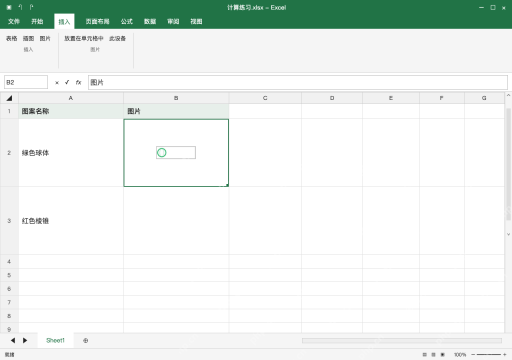This screenshot has height=360, width=512.
Task: Minimize the Excel window
Action: pos(481,7)
